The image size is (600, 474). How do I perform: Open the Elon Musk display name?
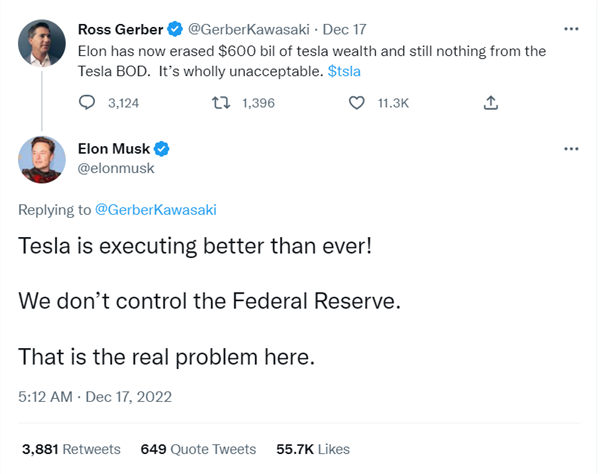113,149
